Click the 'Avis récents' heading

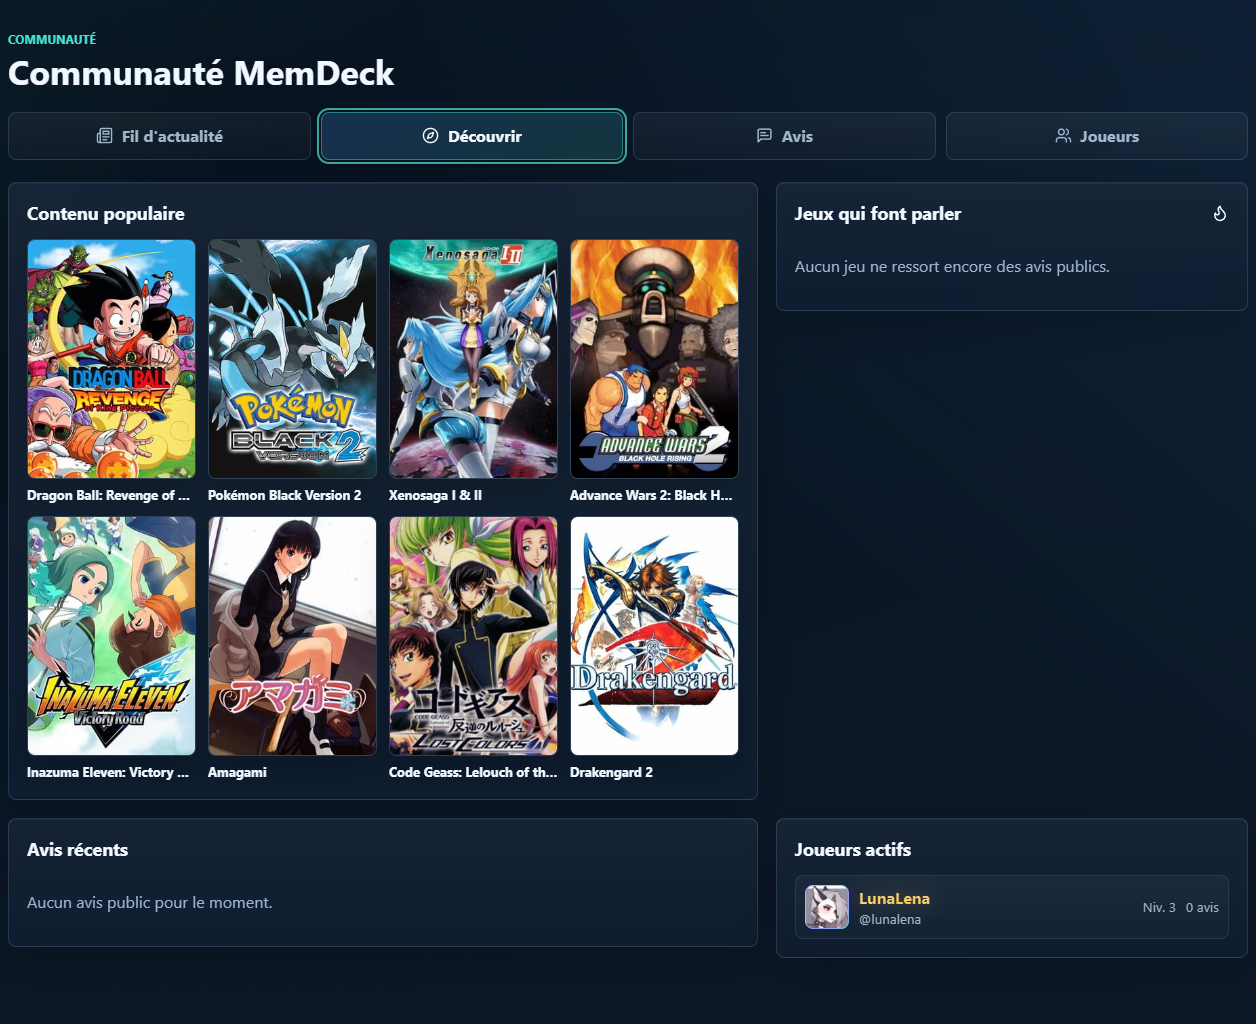point(78,850)
